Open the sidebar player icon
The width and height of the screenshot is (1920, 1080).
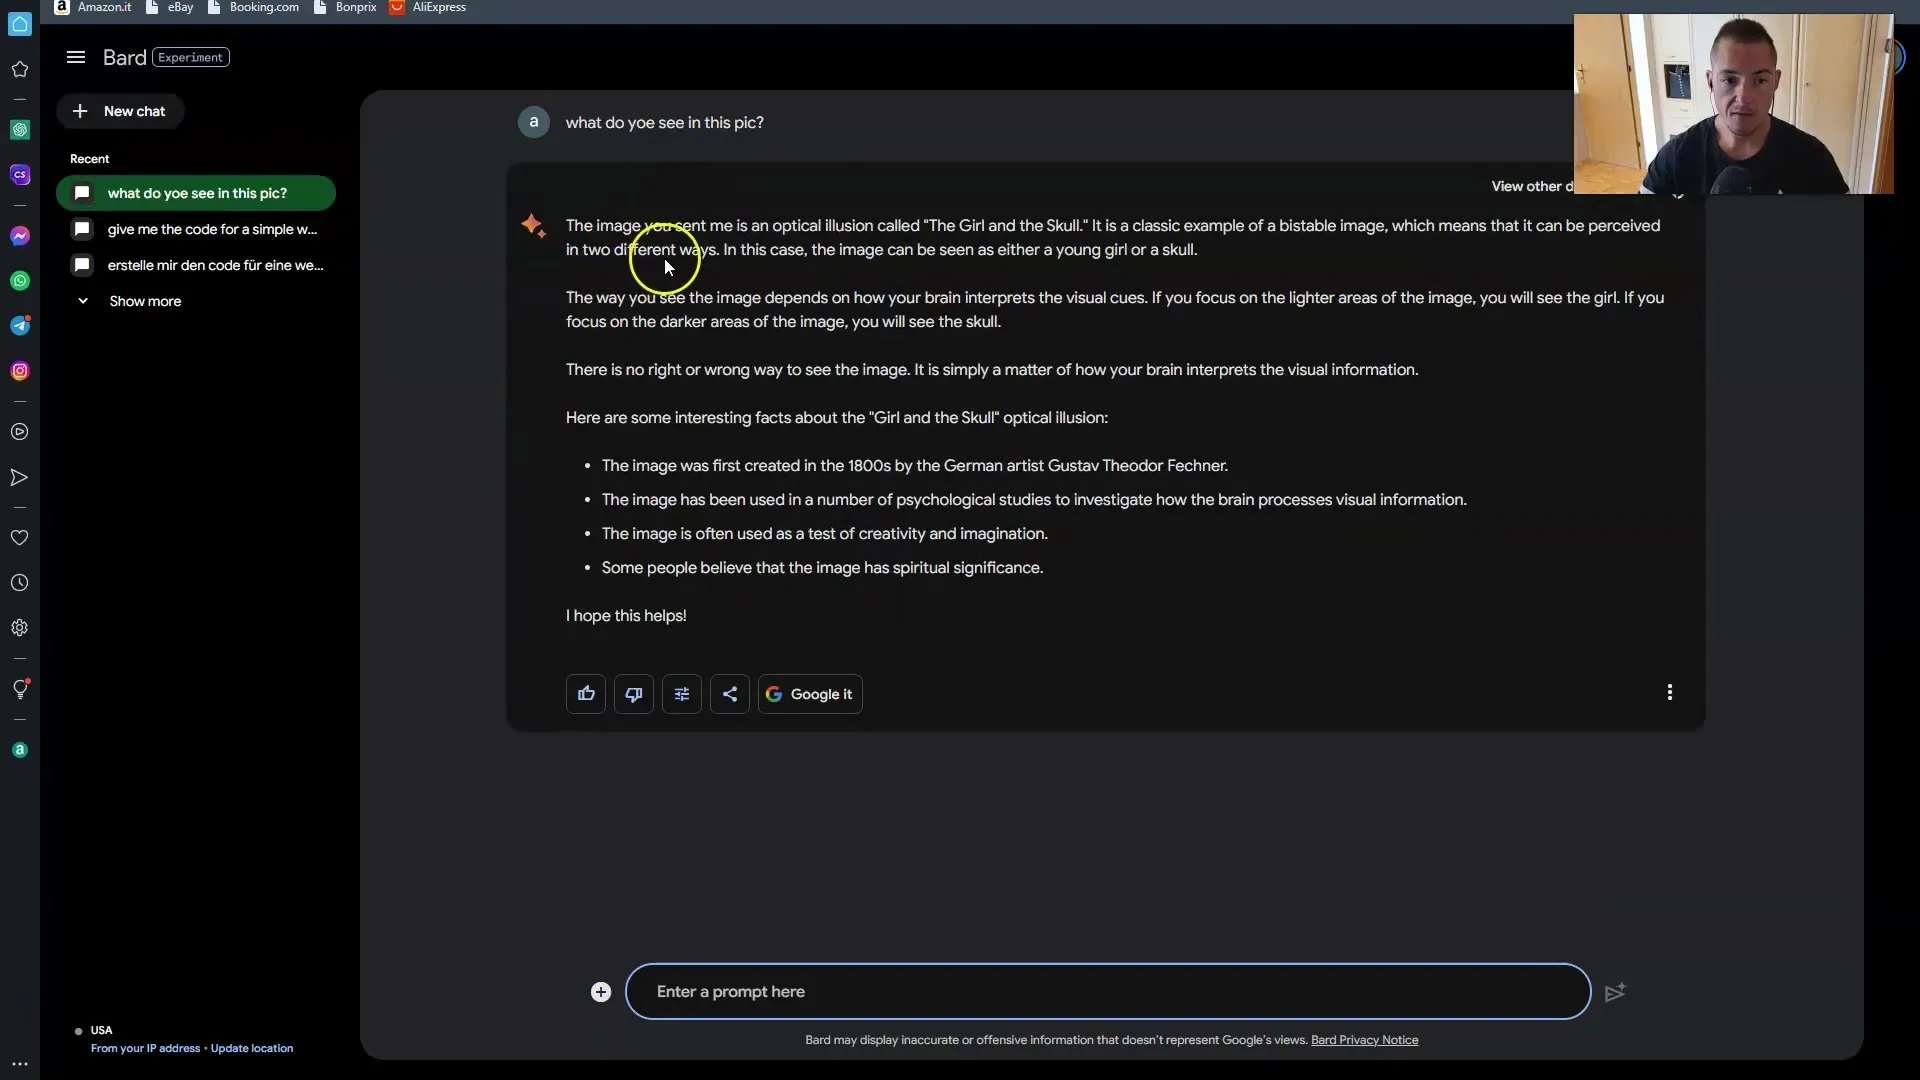tap(20, 432)
